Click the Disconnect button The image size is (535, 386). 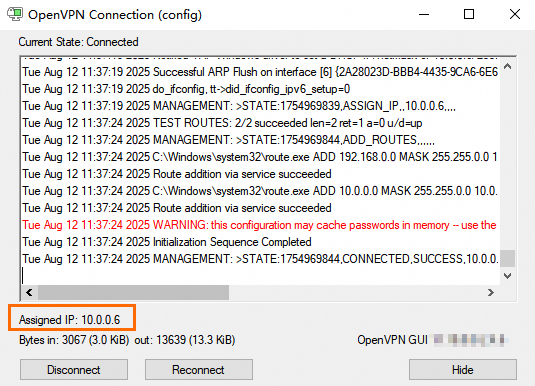point(74,370)
